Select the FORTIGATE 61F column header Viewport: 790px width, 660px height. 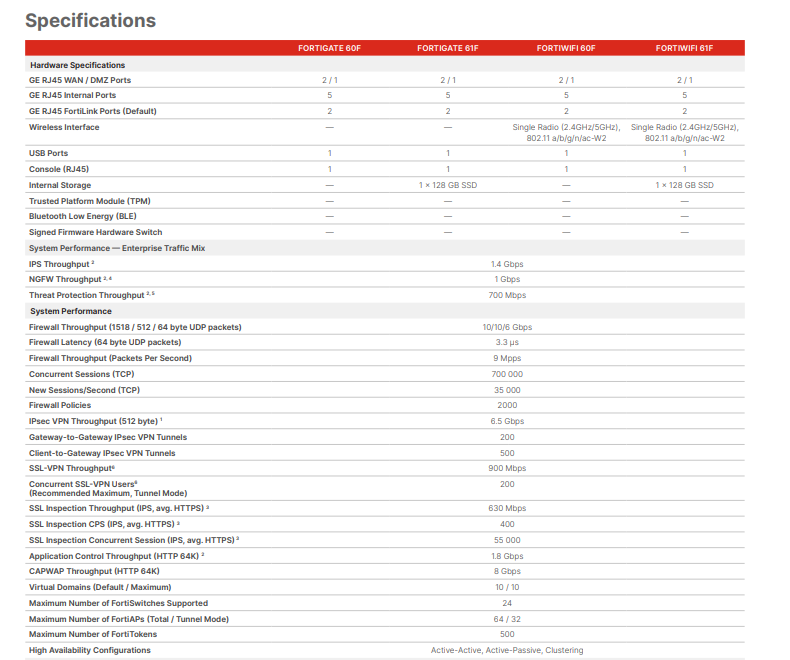[x=447, y=48]
